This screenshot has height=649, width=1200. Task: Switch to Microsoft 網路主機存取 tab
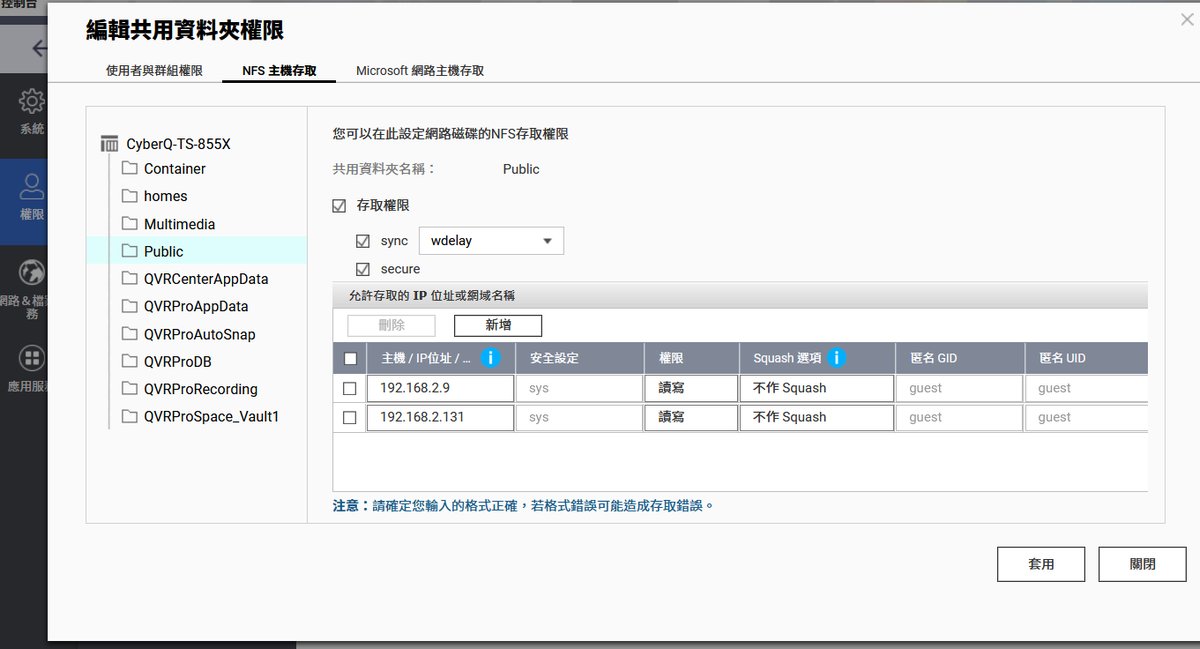point(420,71)
